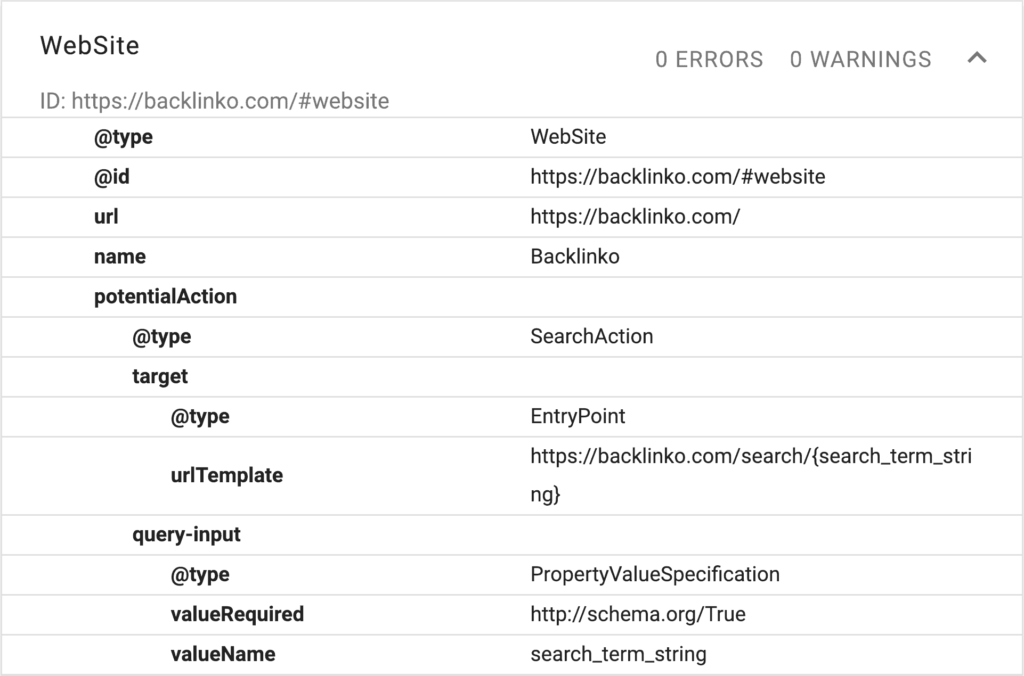Image resolution: width=1024 pixels, height=676 pixels.
Task: Select the potentialAction property row
Action: [165, 297]
